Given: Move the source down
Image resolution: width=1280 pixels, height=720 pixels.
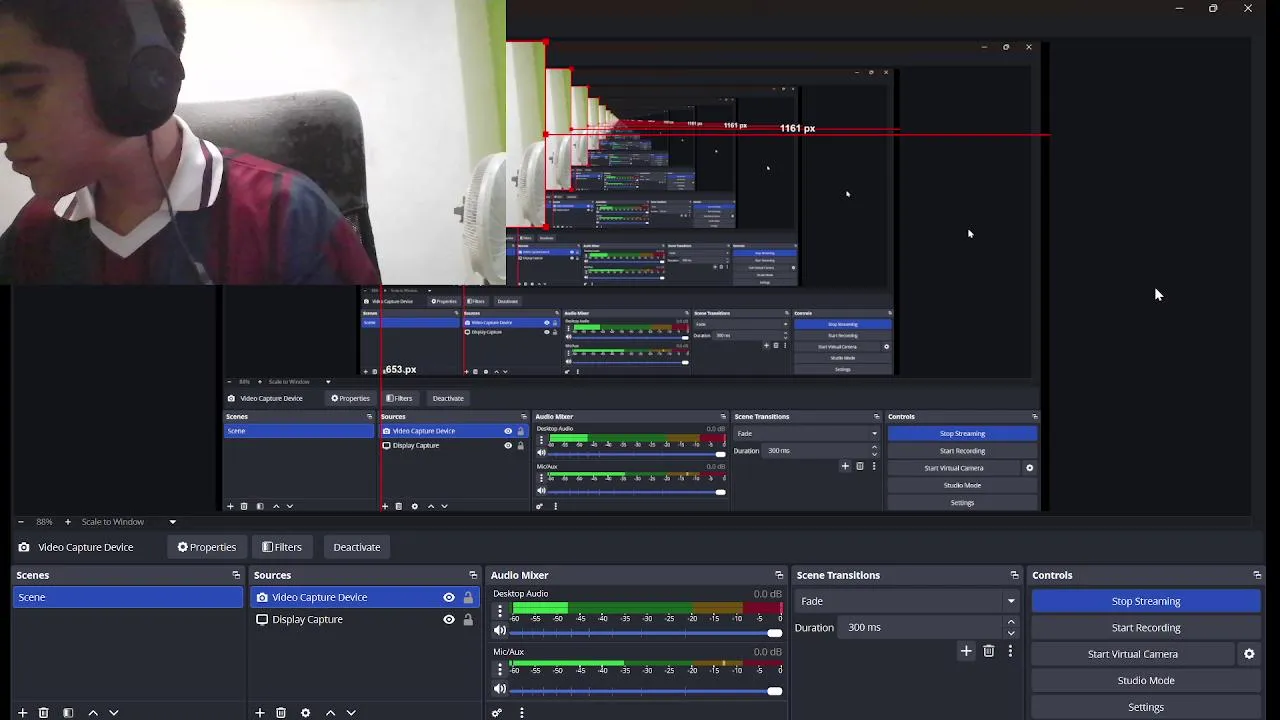Looking at the screenshot, I should point(351,713).
